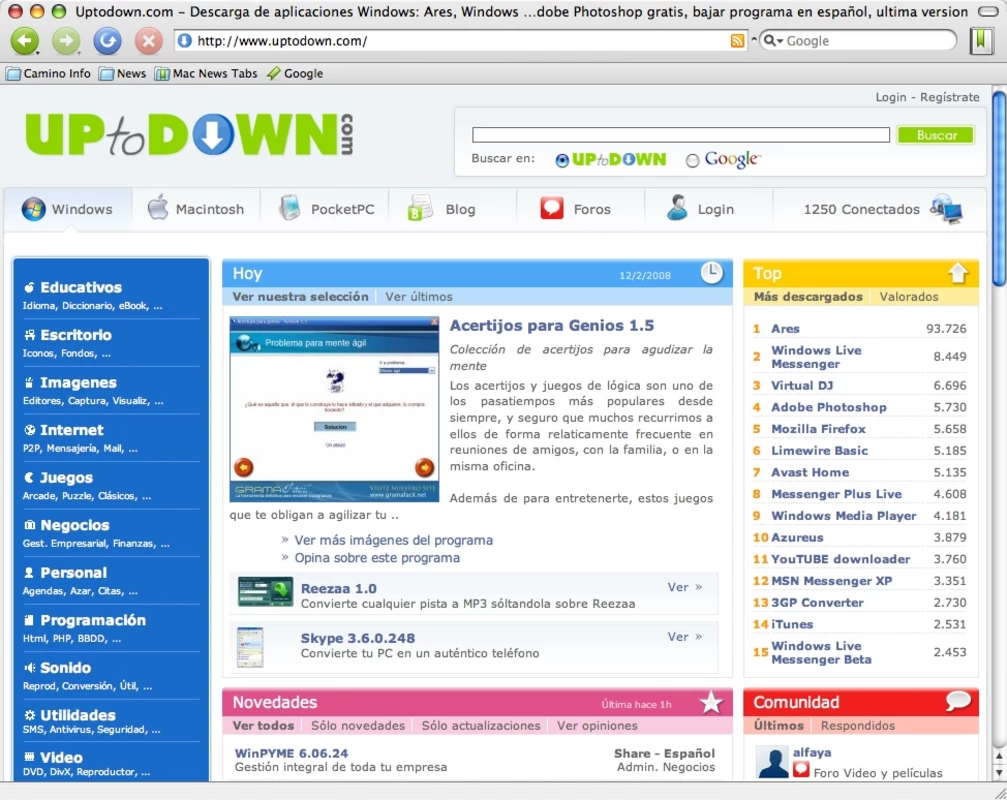
Task: Switch to the Respondidos tab in Comunidad
Action: click(857, 726)
